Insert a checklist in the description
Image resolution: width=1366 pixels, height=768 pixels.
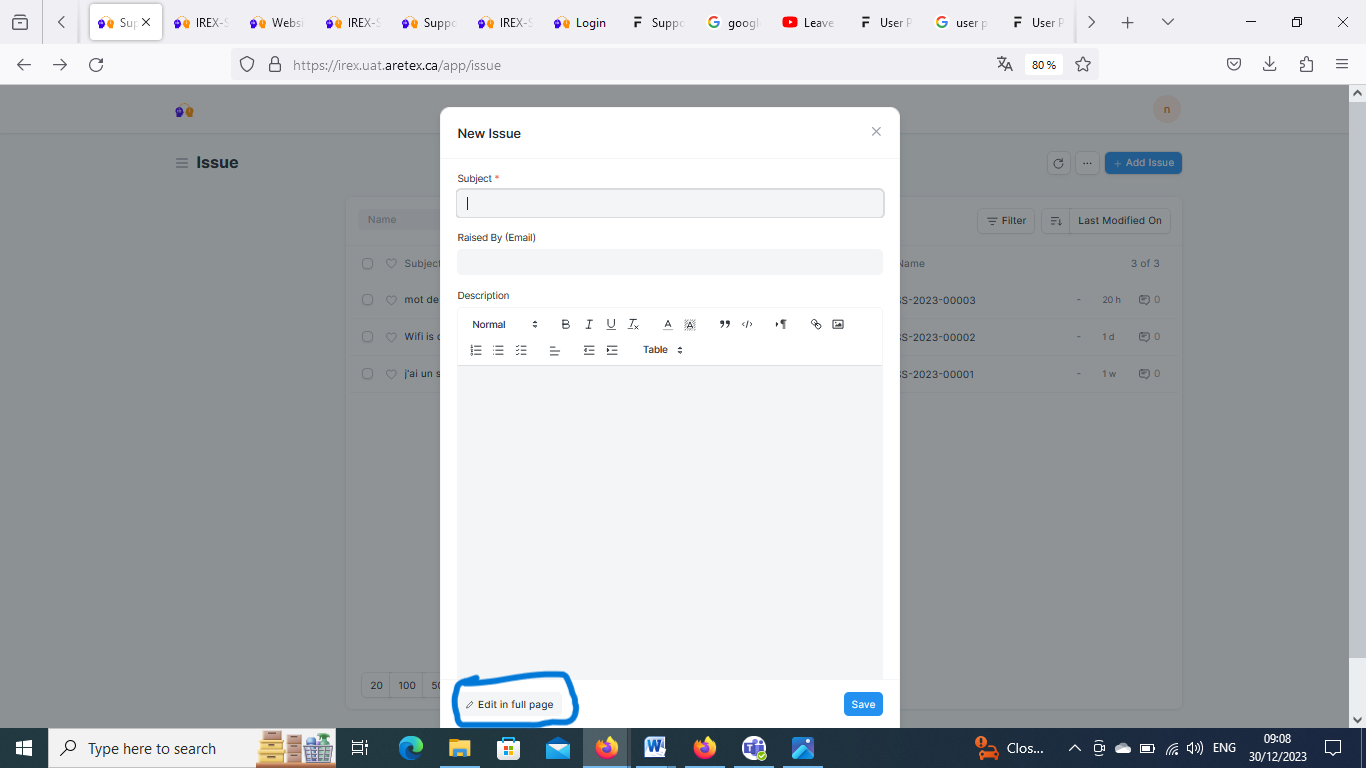tap(521, 350)
